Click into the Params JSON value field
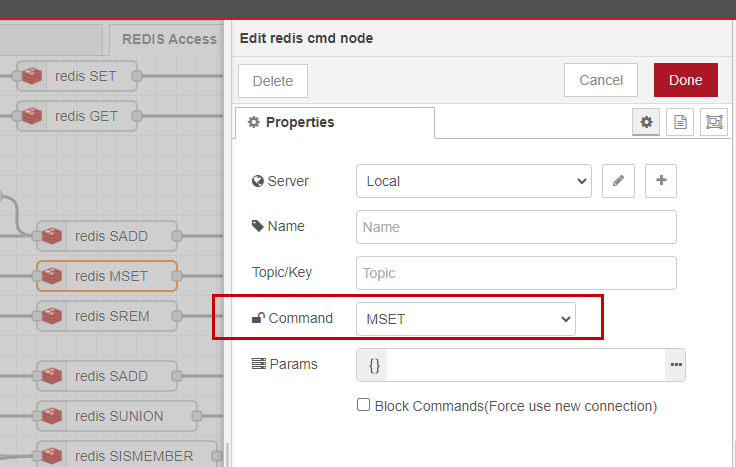 pos(526,365)
